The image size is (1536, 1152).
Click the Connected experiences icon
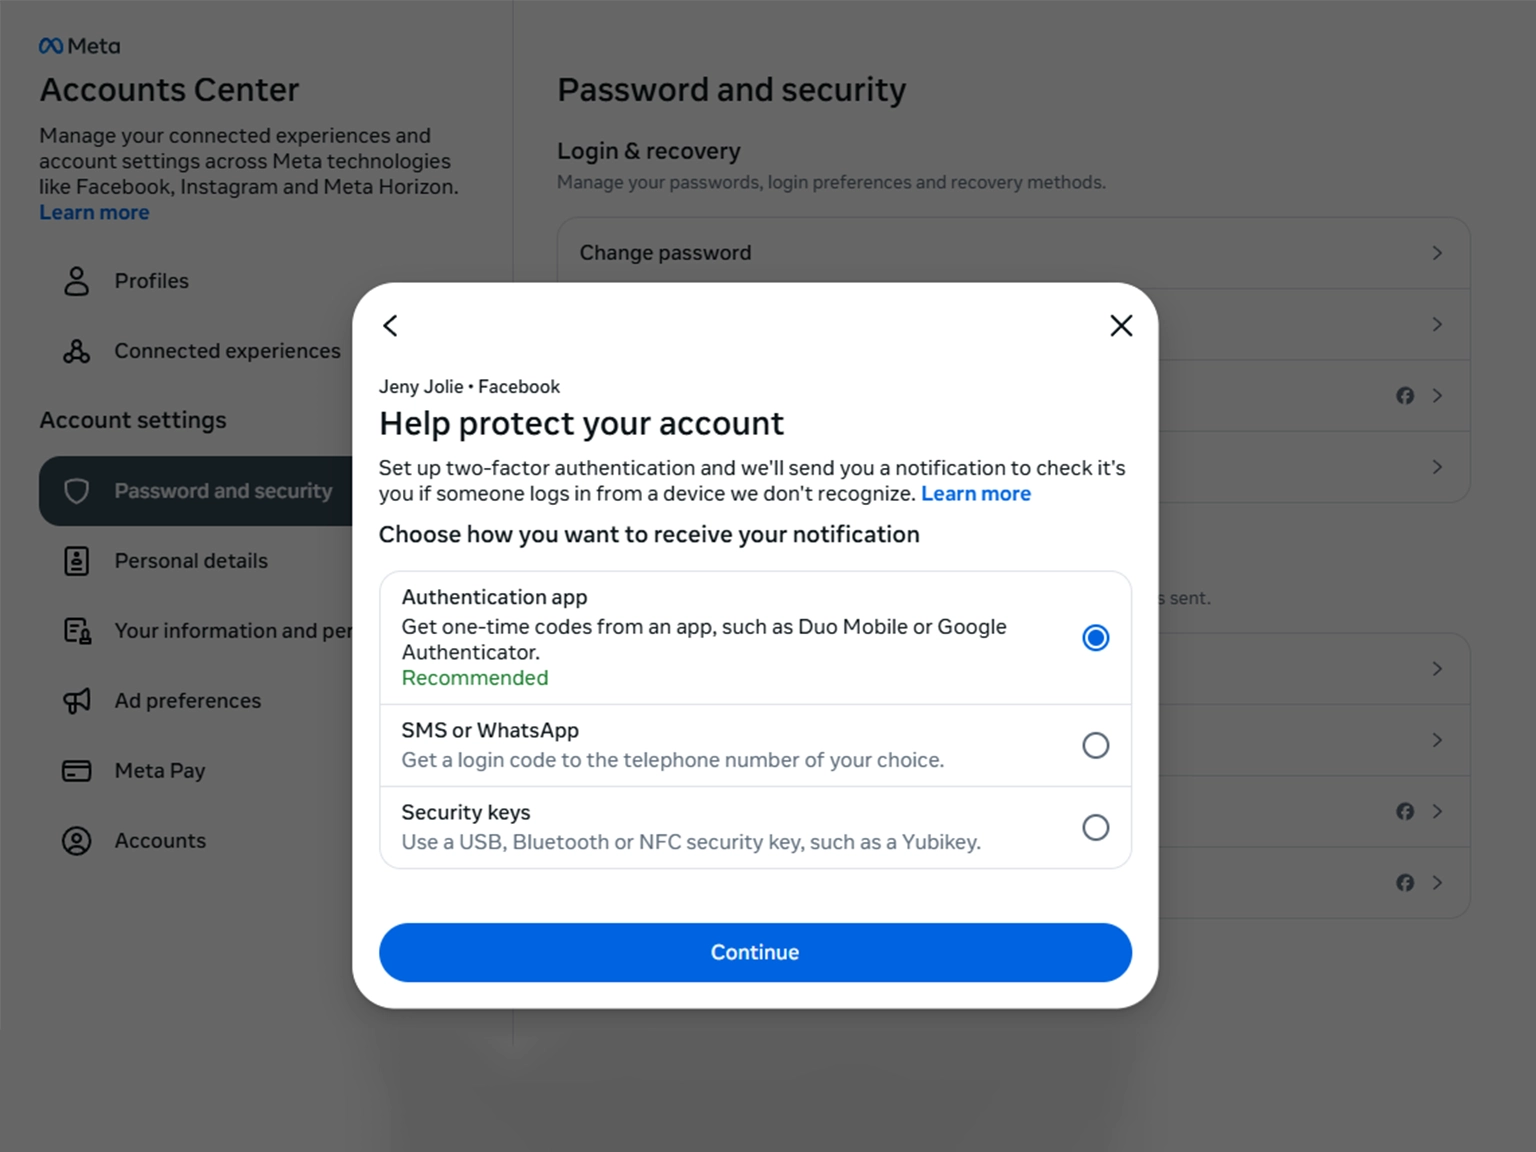click(76, 351)
